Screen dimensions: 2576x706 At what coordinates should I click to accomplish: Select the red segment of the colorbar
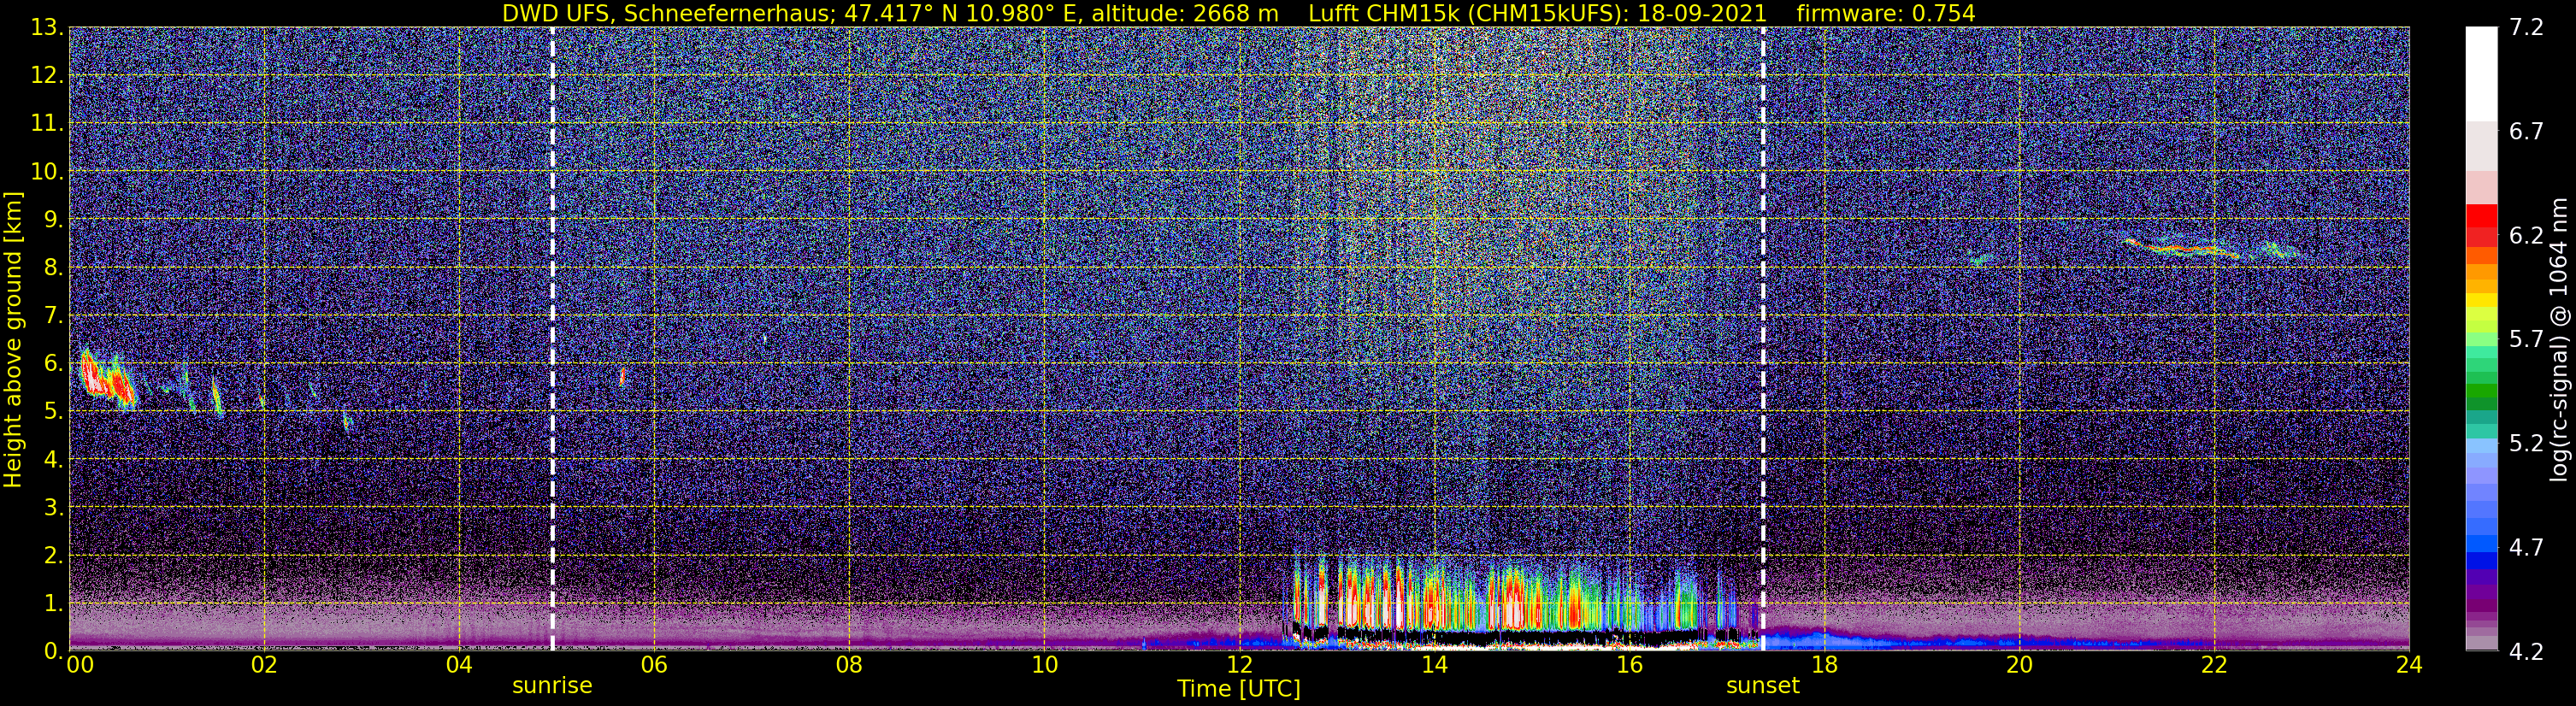coord(2481,215)
